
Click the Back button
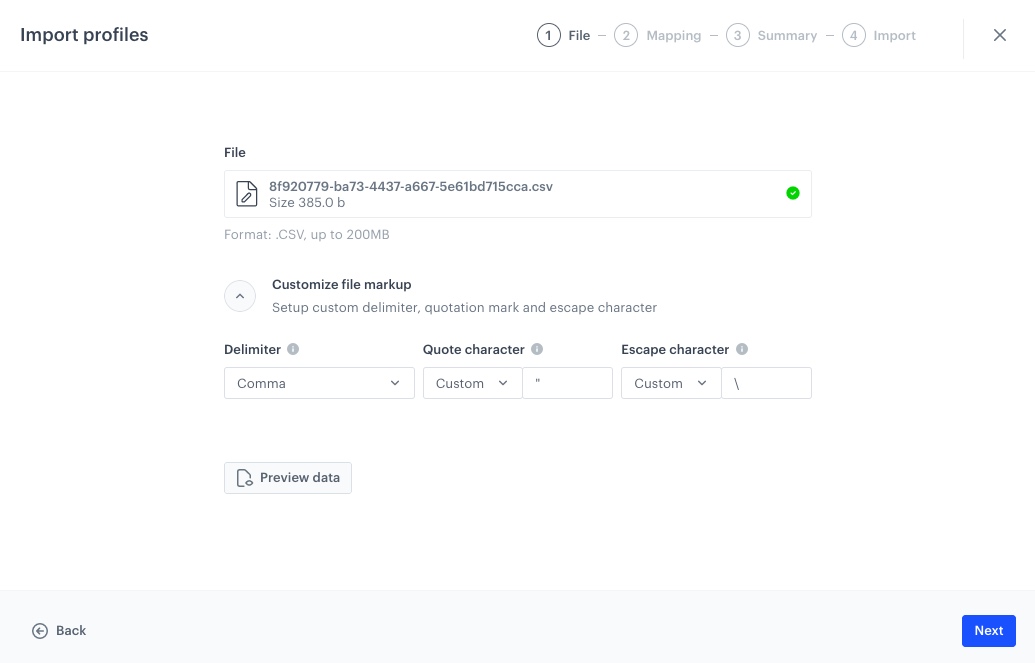[58, 630]
